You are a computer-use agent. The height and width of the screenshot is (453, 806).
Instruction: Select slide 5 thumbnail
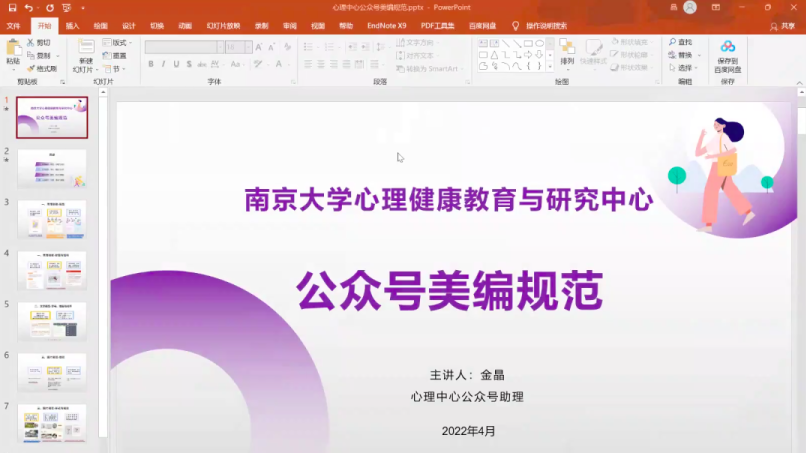(52, 321)
